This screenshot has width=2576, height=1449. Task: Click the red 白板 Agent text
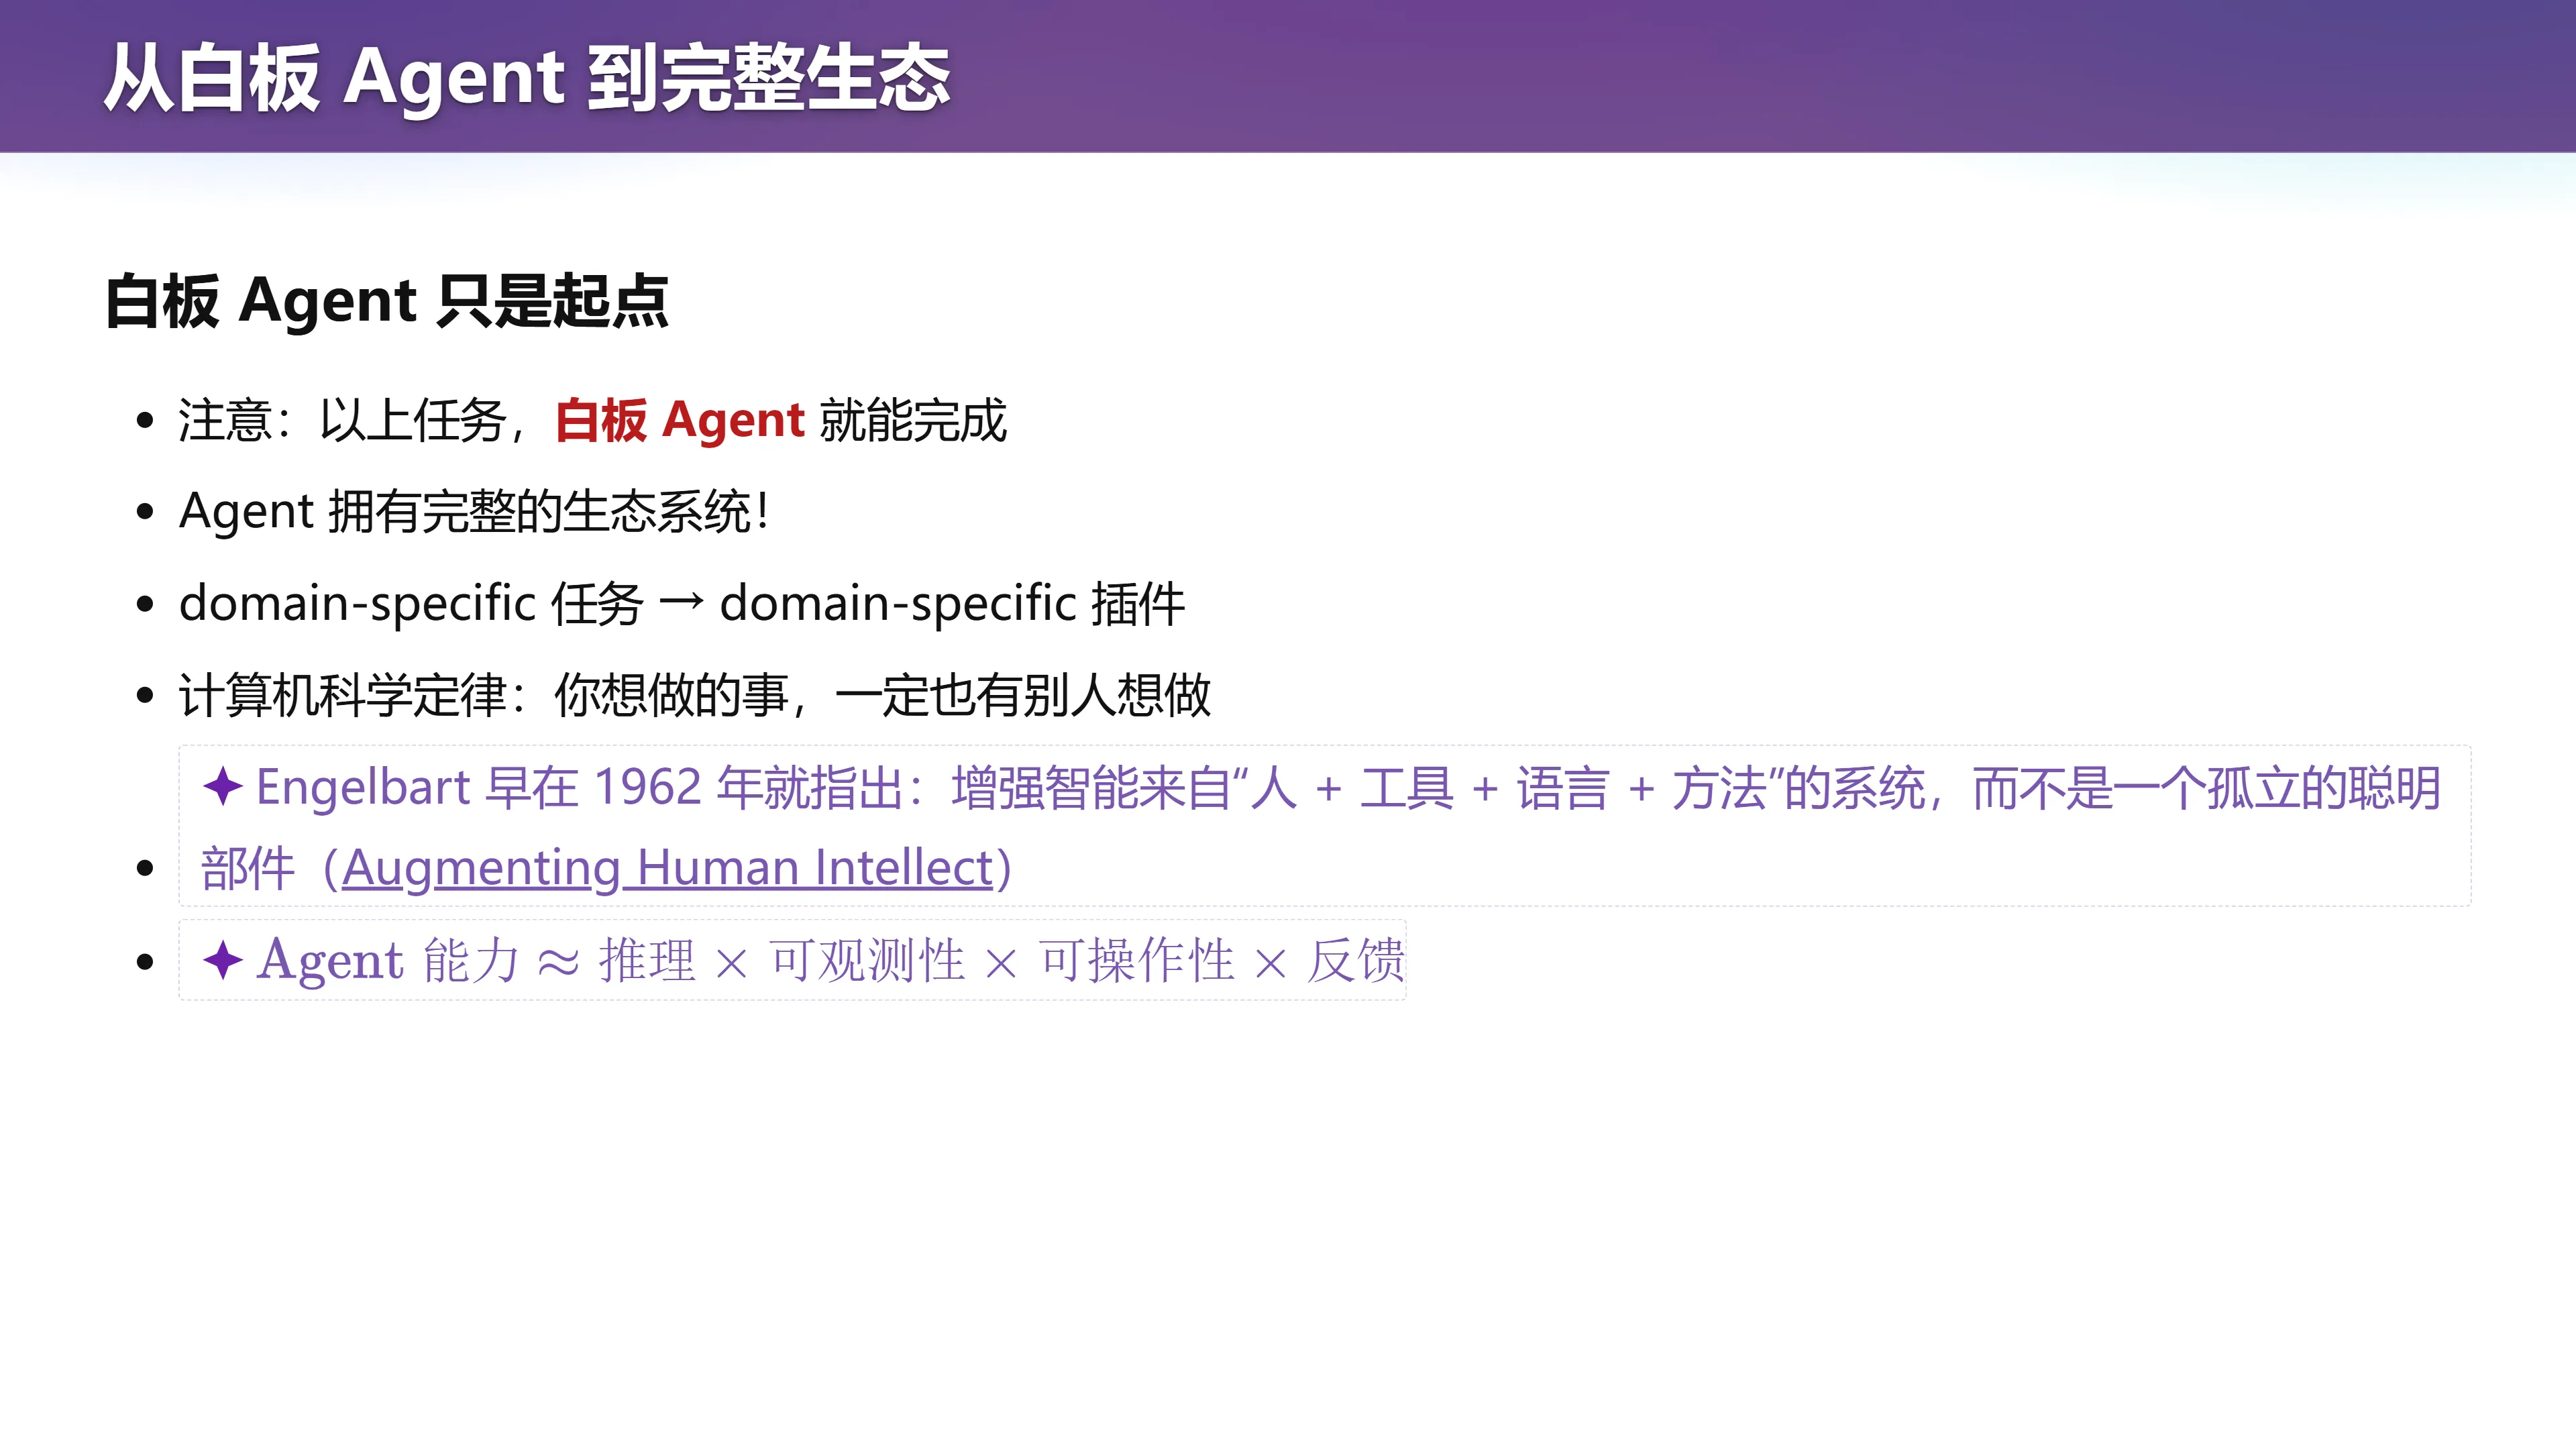680,420
